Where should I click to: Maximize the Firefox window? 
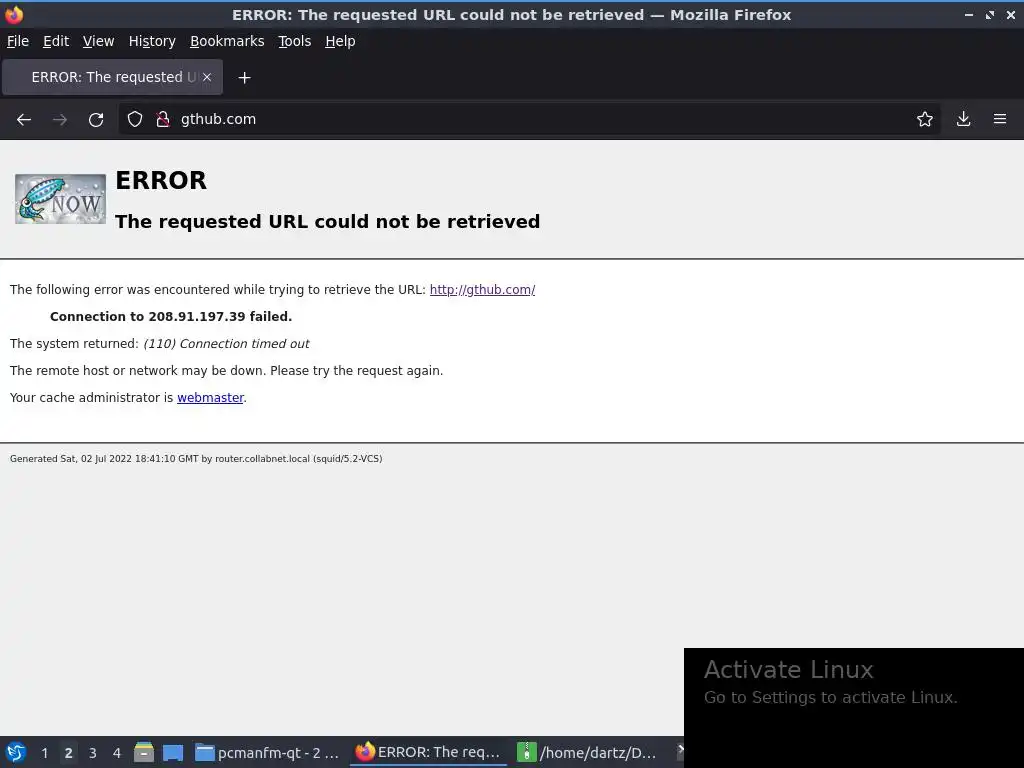pyautogui.click(x=990, y=14)
